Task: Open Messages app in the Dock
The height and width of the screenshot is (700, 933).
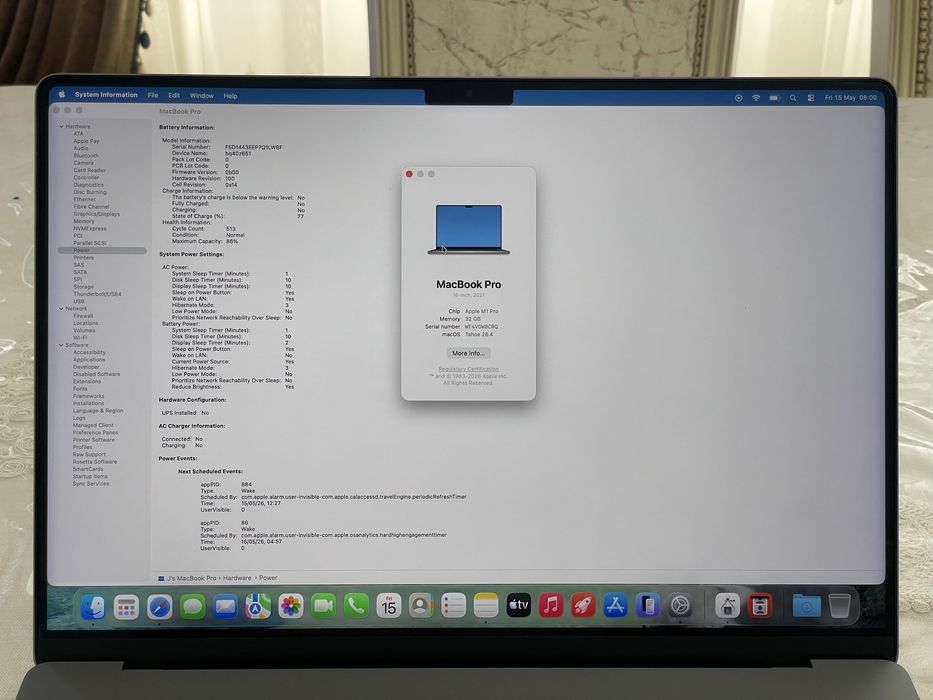Action: [x=192, y=607]
